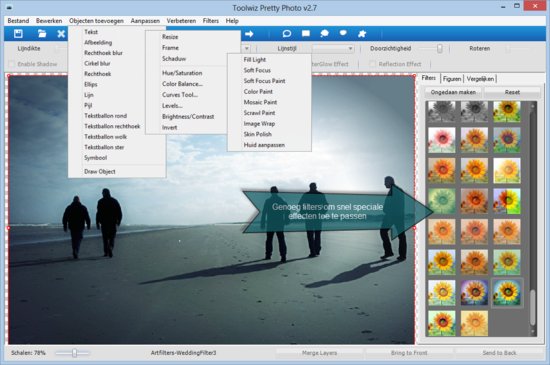
Task: Click the filter list scrollbar thumb
Action: (x=533, y=307)
